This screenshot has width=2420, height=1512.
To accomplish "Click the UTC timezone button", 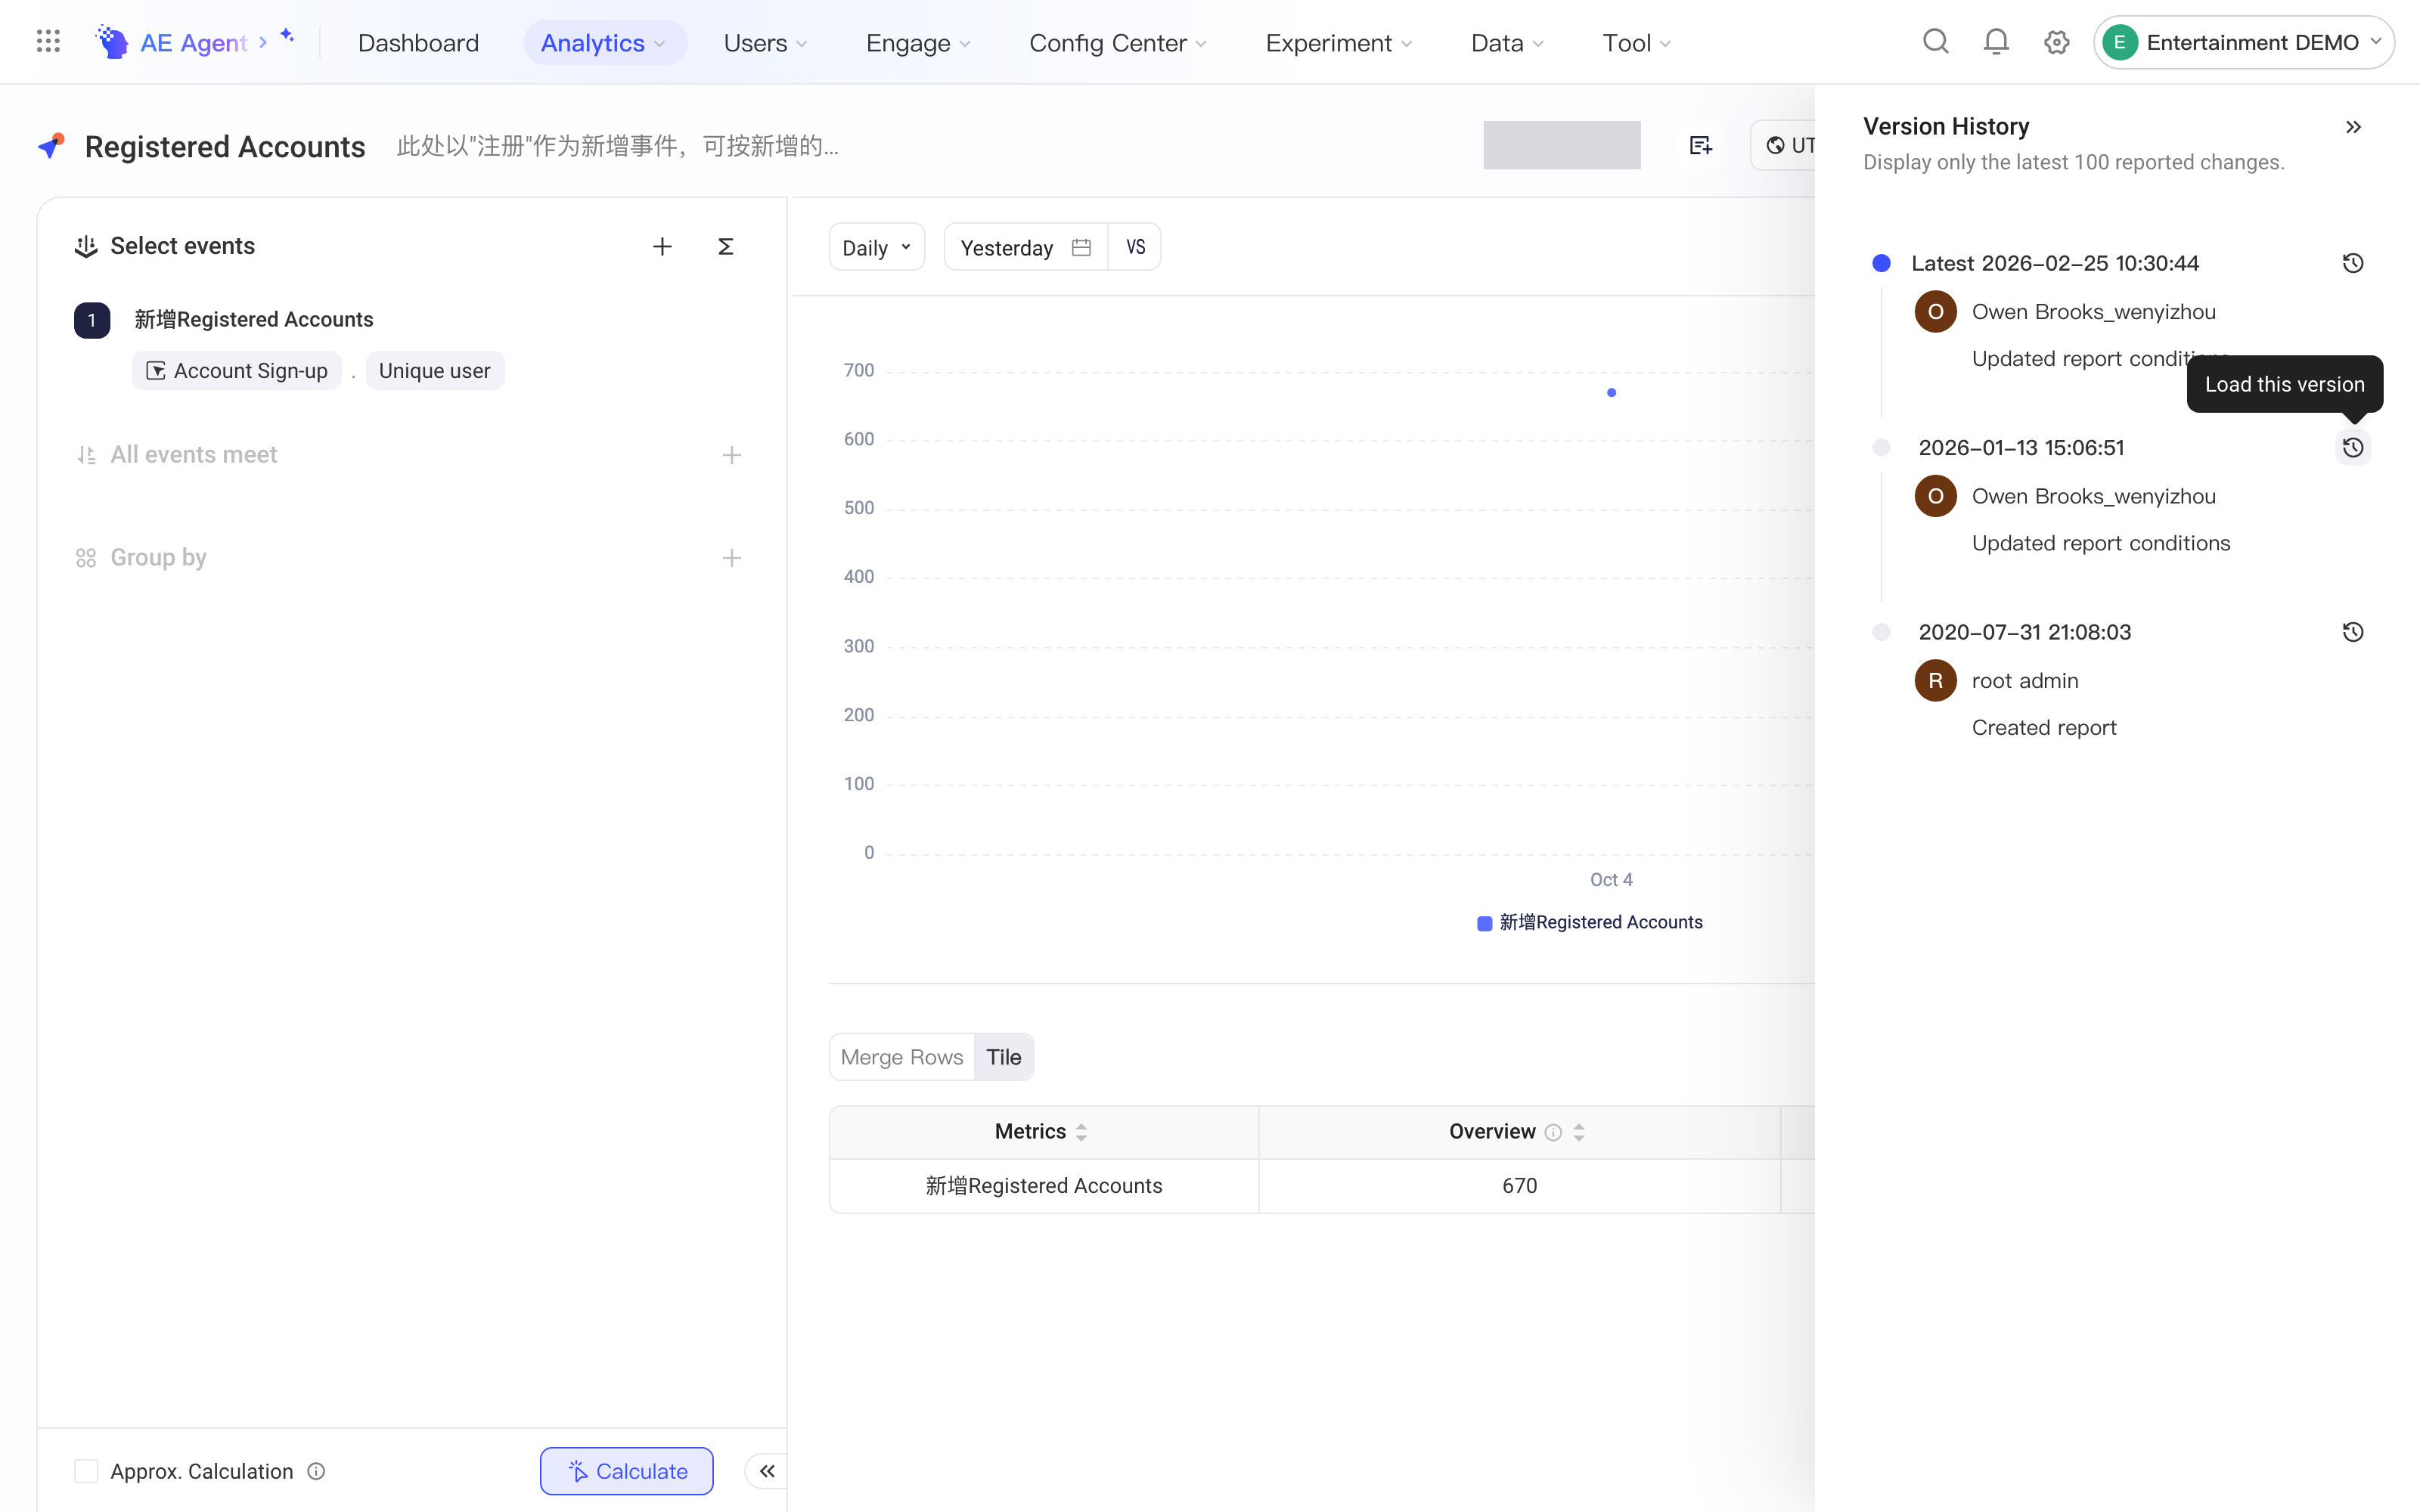I will point(1784,145).
